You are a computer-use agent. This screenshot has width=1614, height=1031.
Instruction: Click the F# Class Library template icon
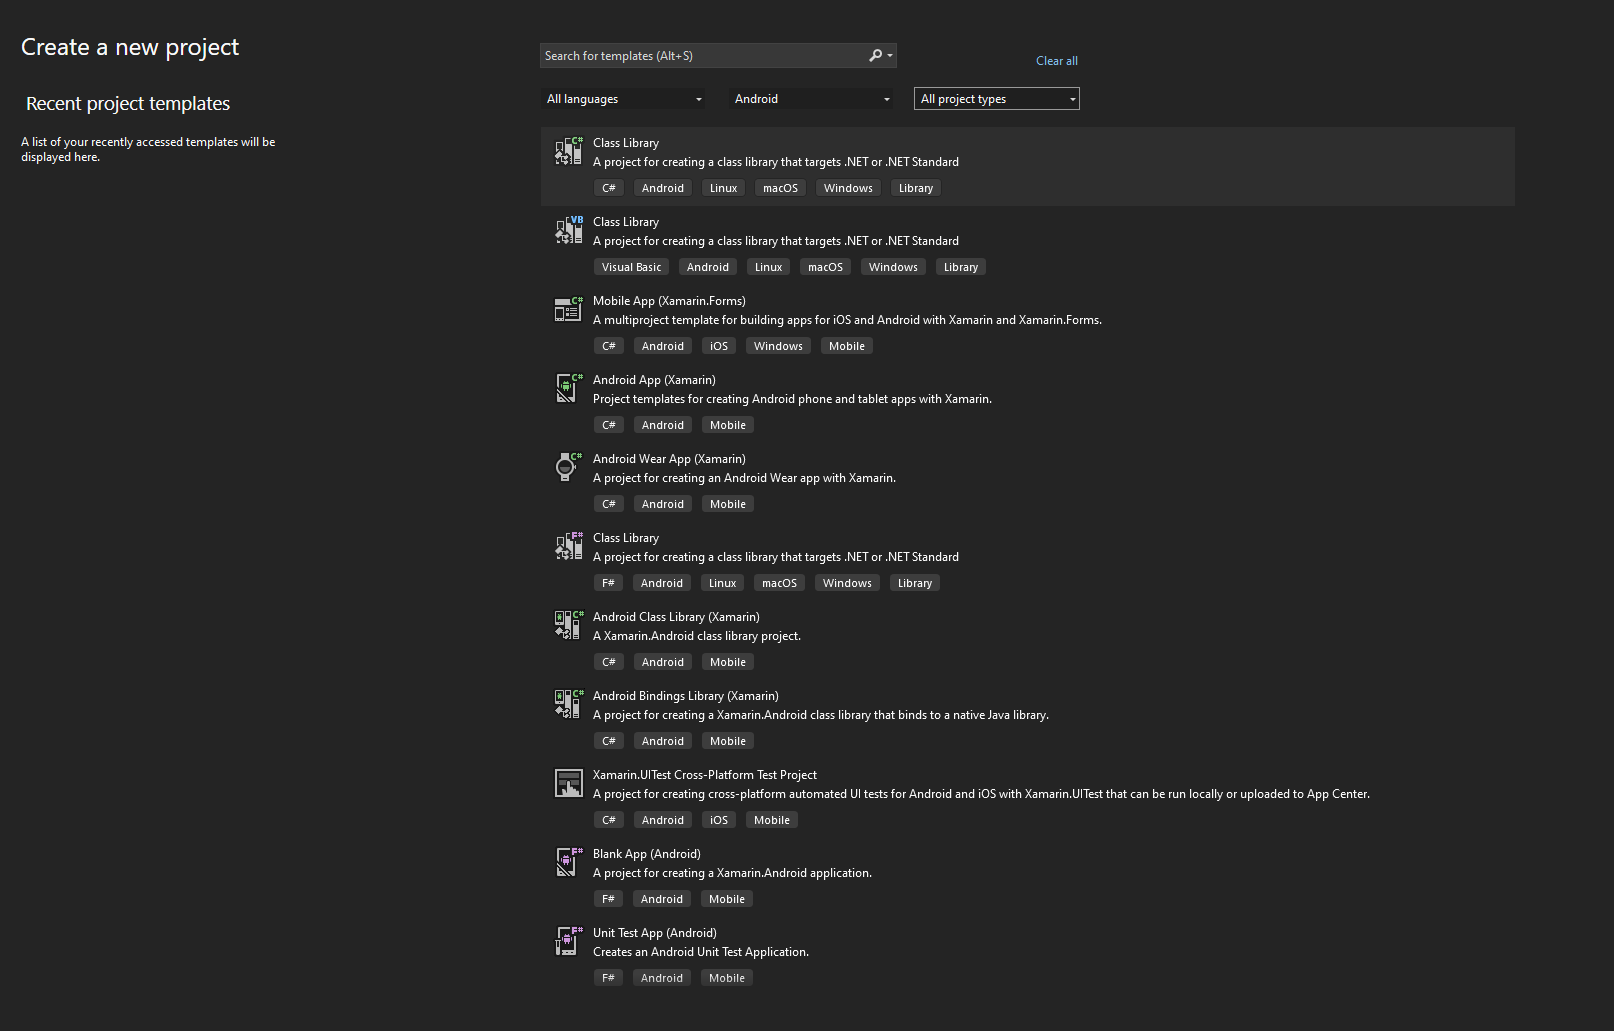pos(569,546)
